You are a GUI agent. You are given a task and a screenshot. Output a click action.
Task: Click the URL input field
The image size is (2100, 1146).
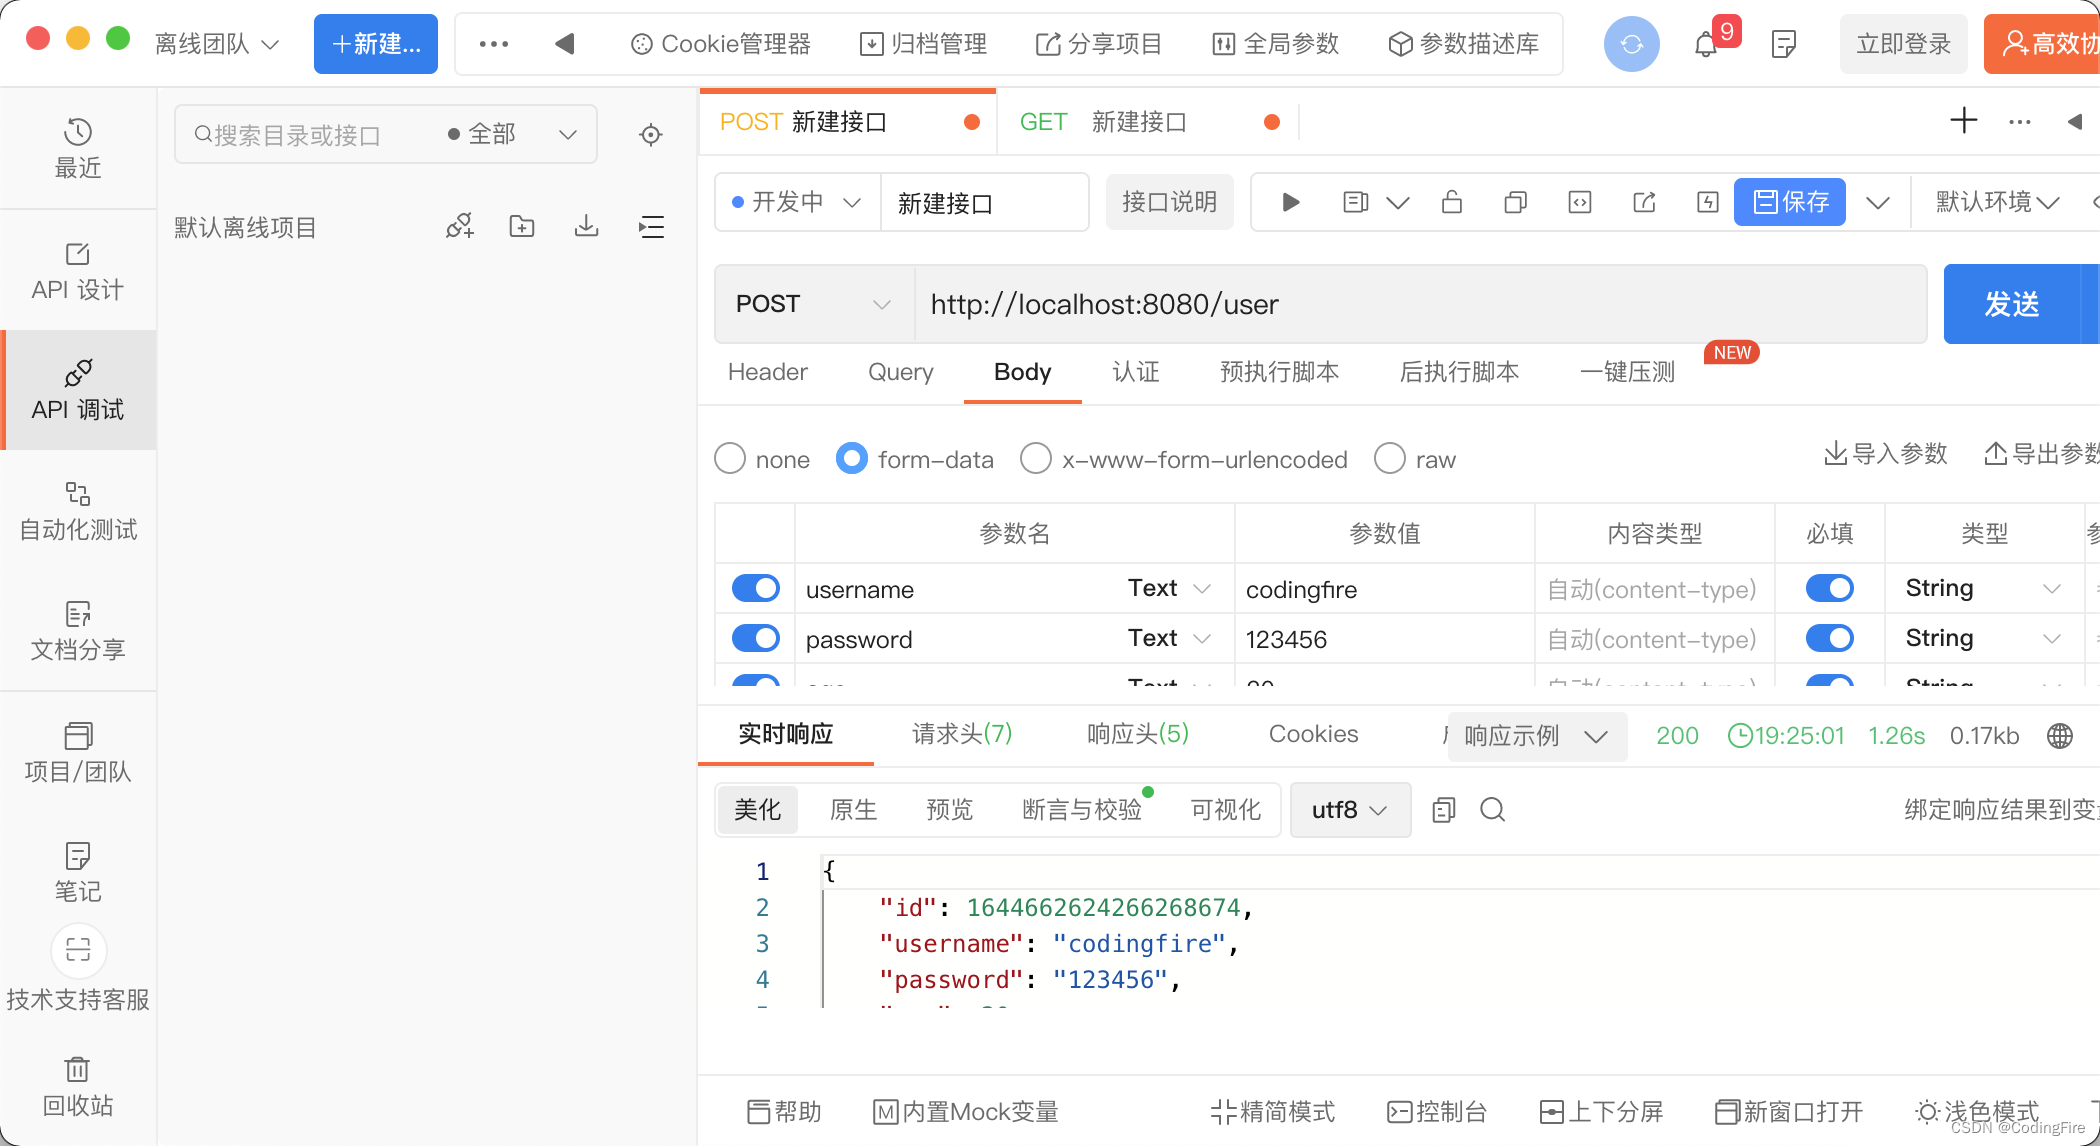point(1420,304)
